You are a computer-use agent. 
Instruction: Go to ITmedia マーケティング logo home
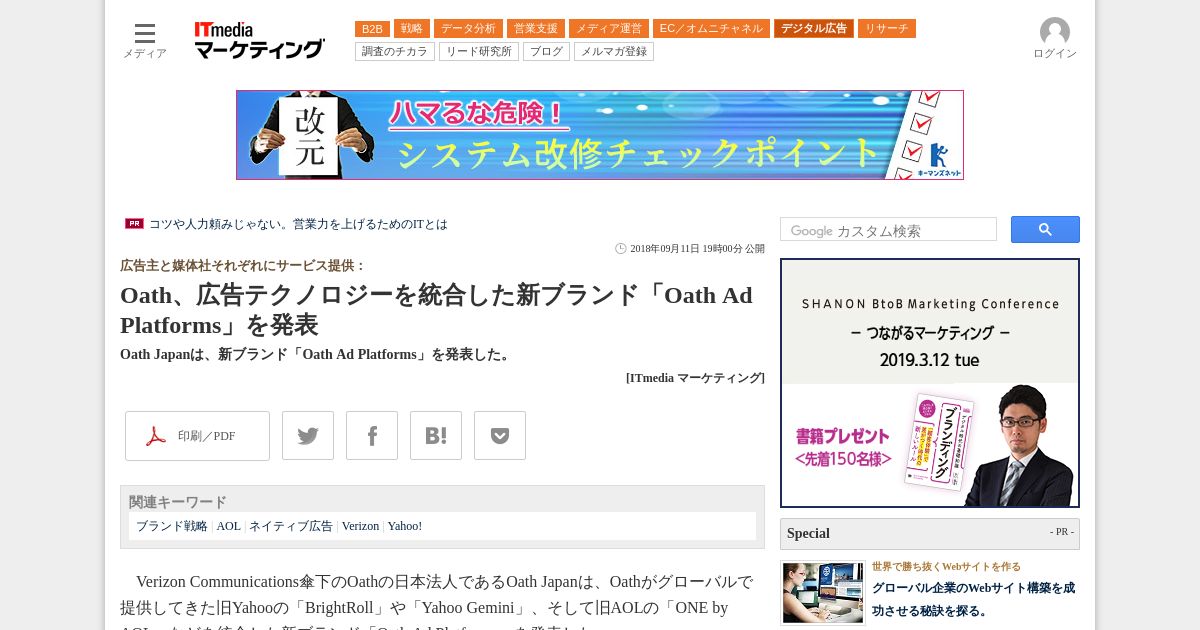259,41
